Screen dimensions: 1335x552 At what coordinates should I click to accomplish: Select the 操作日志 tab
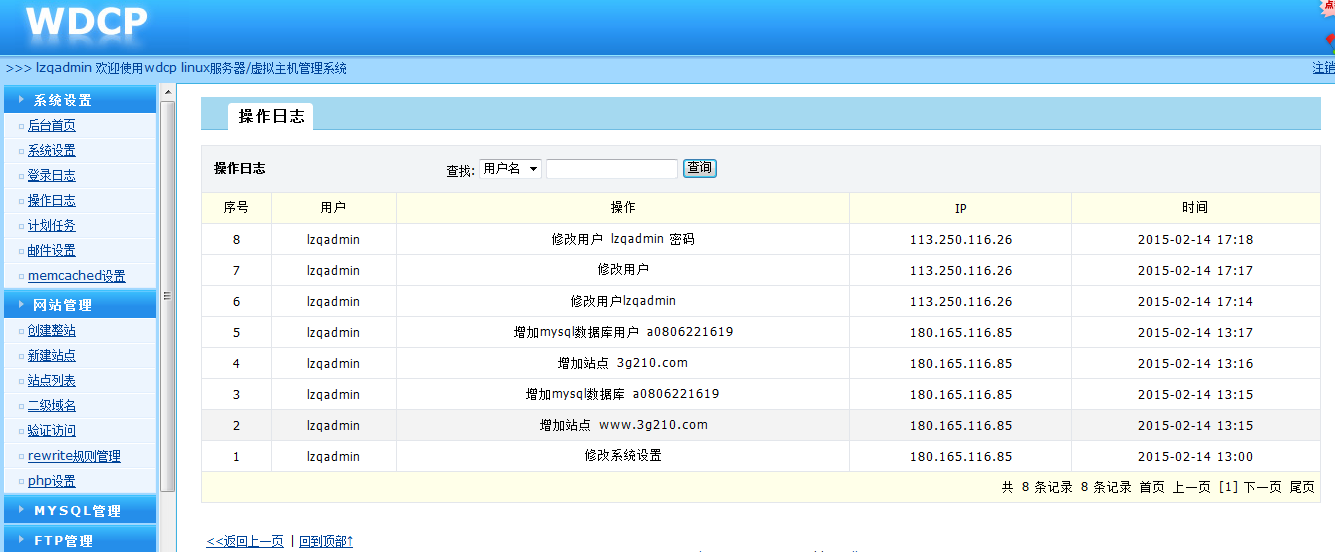(x=271, y=116)
